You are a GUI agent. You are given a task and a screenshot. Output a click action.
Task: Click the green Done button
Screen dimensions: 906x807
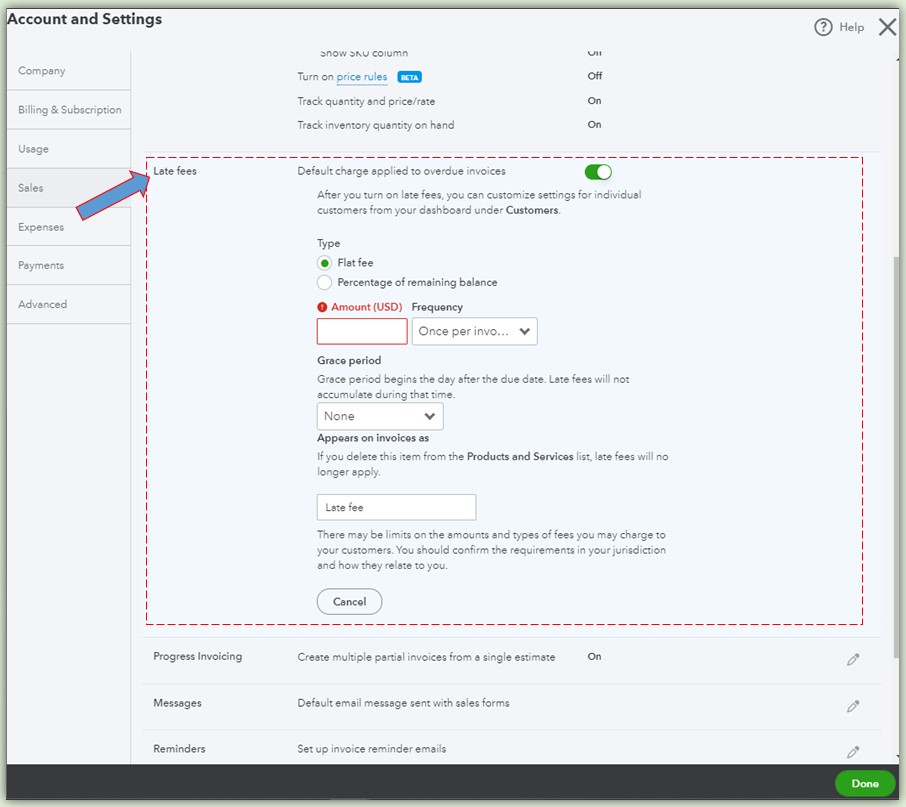click(864, 783)
